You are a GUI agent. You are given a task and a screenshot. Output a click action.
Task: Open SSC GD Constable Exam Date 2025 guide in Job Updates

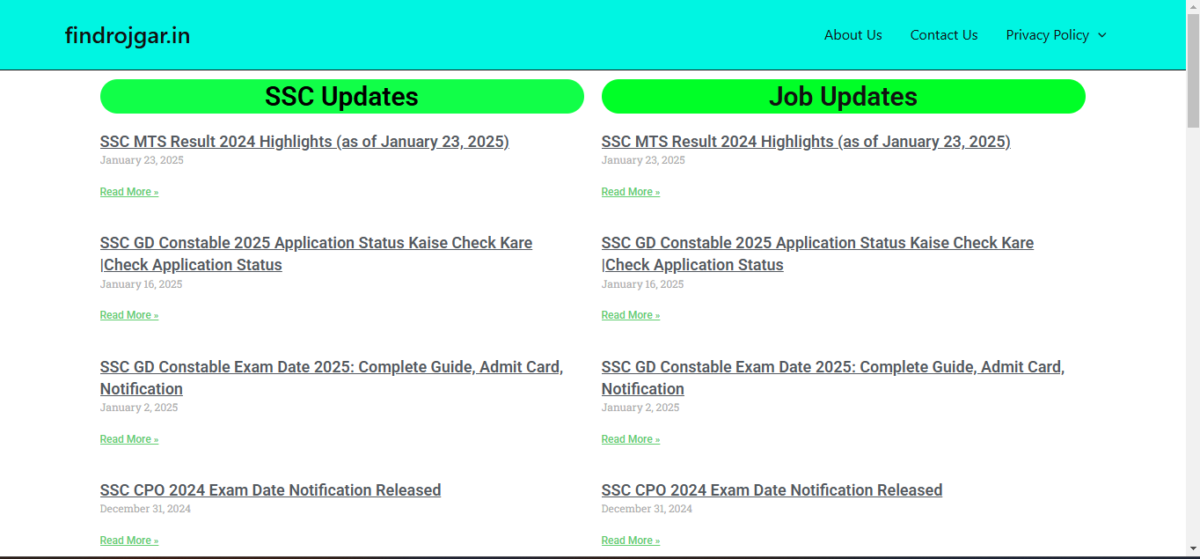[832, 378]
